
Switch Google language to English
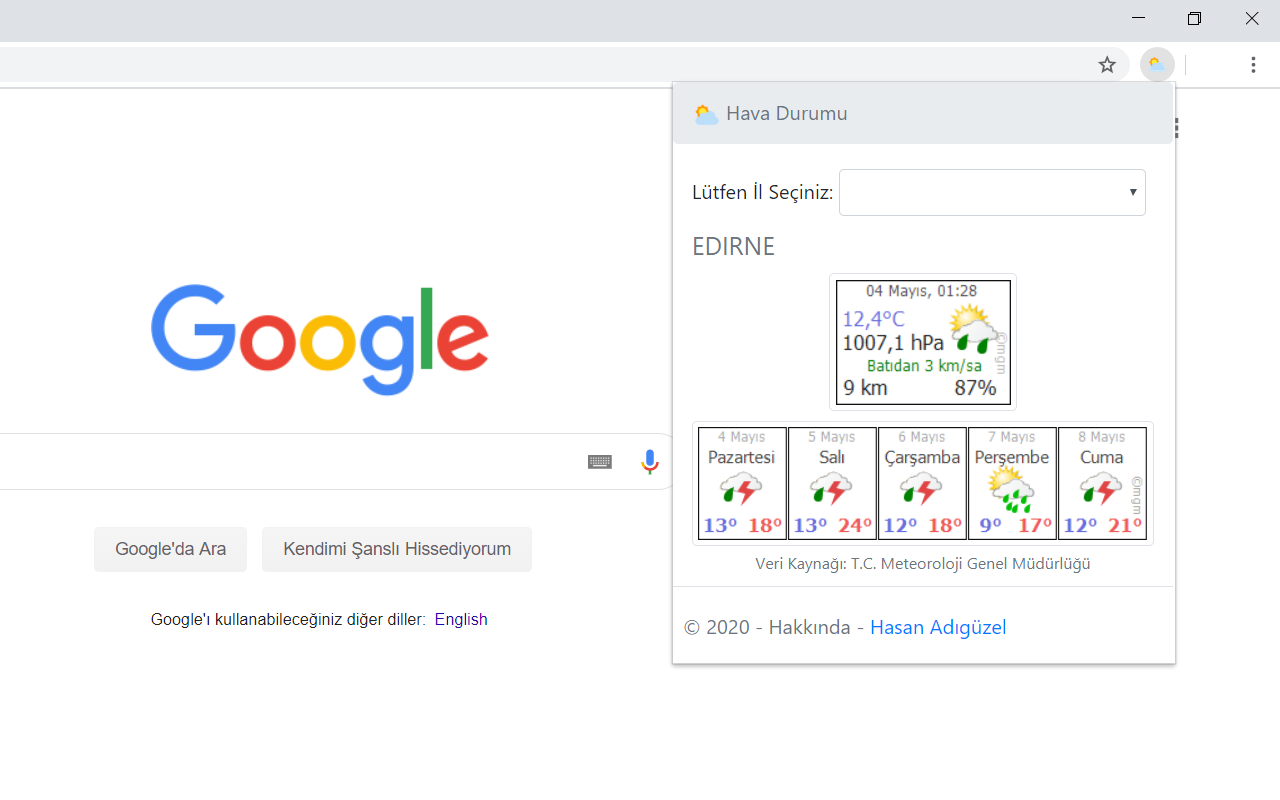click(x=461, y=619)
